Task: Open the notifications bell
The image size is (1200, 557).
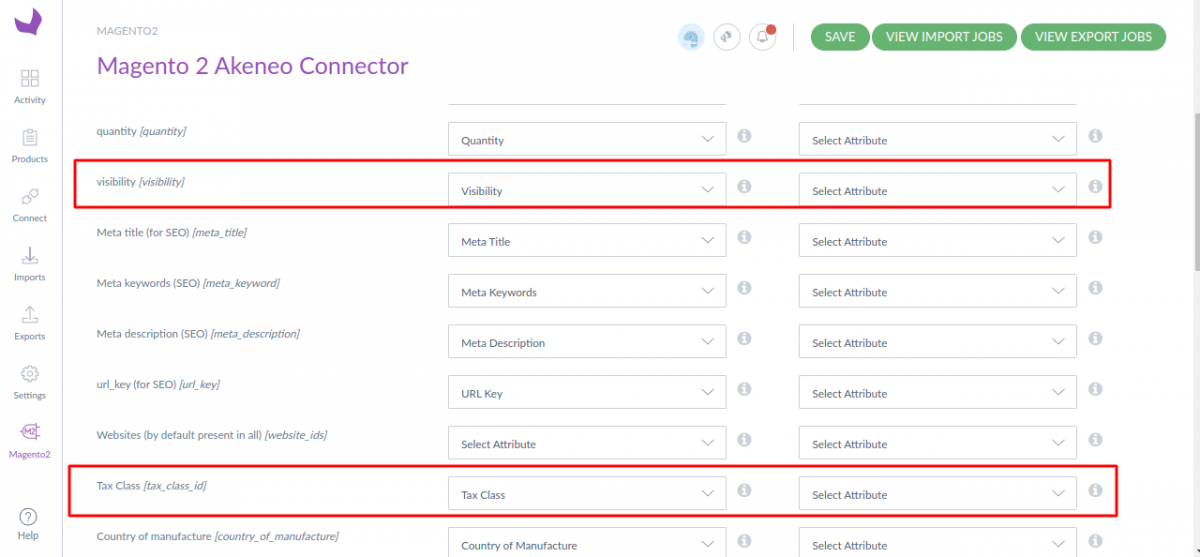Action: (x=762, y=37)
